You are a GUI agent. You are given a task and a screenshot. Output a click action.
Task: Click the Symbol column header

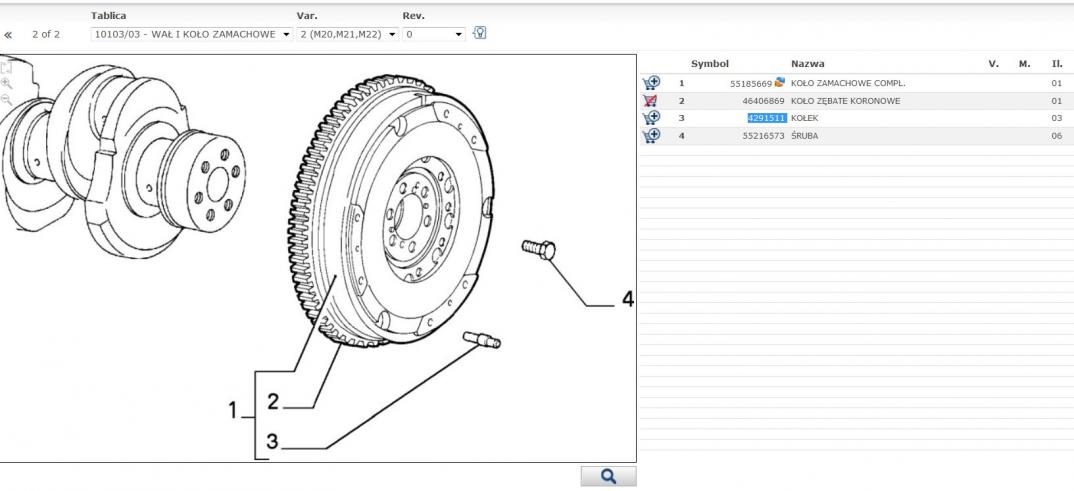tap(709, 64)
